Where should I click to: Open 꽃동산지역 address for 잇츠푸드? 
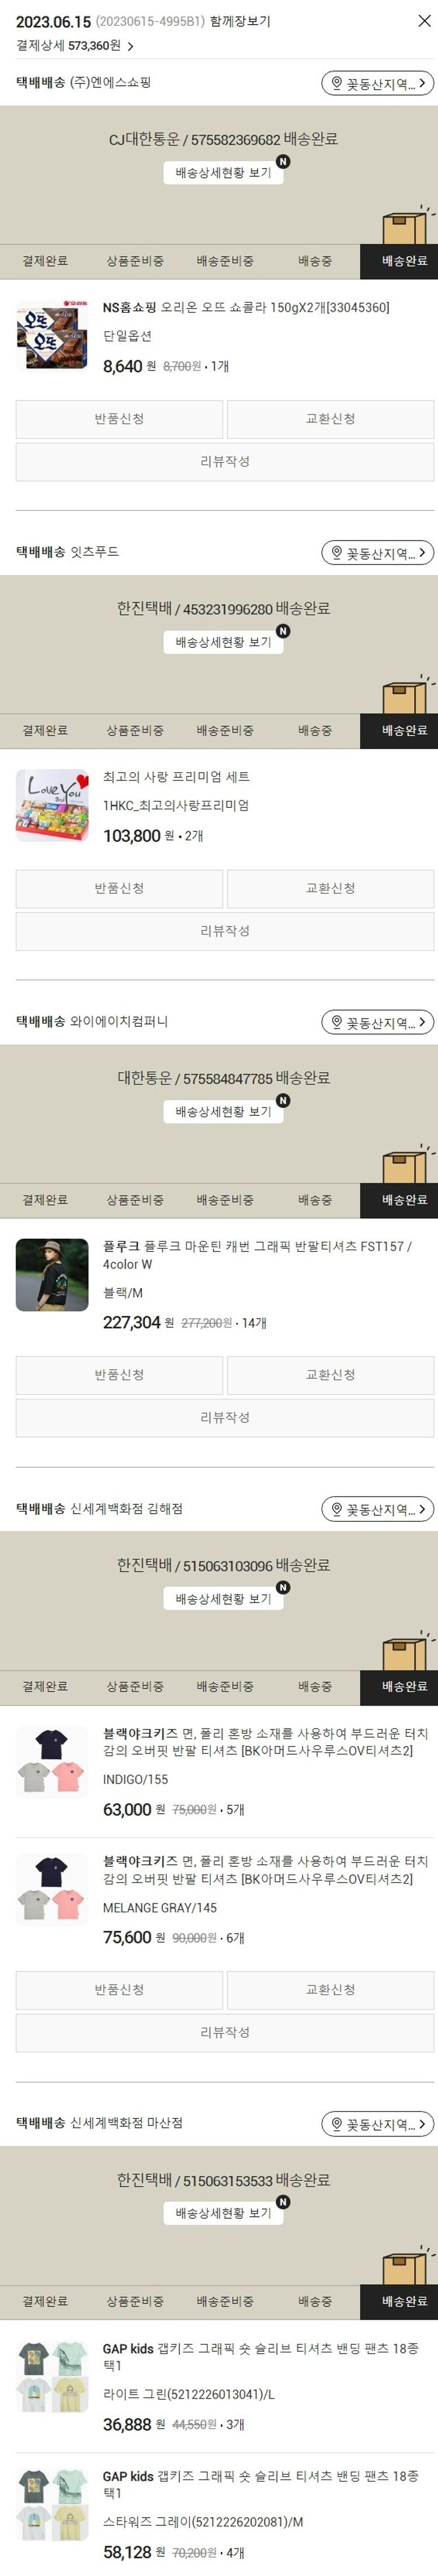[x=377, y=552]
